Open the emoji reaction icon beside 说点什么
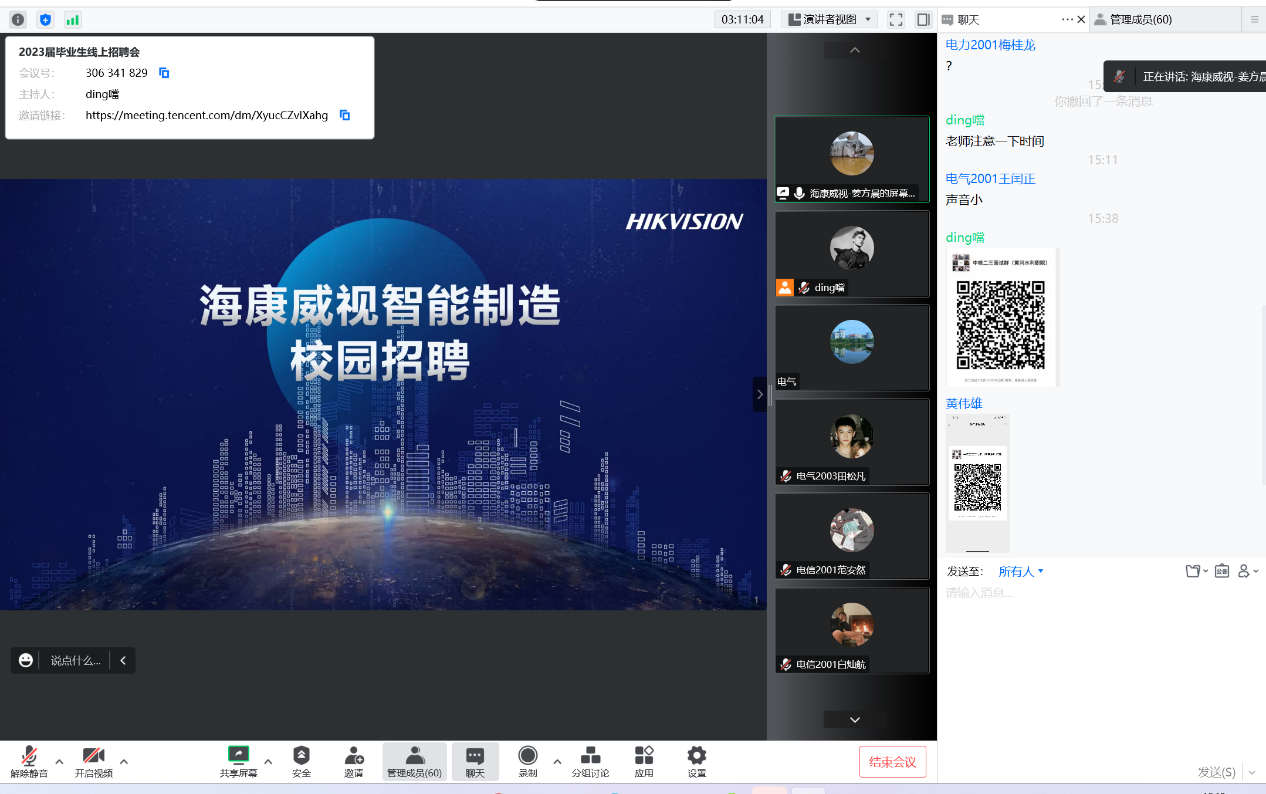 tap(25, 660)
